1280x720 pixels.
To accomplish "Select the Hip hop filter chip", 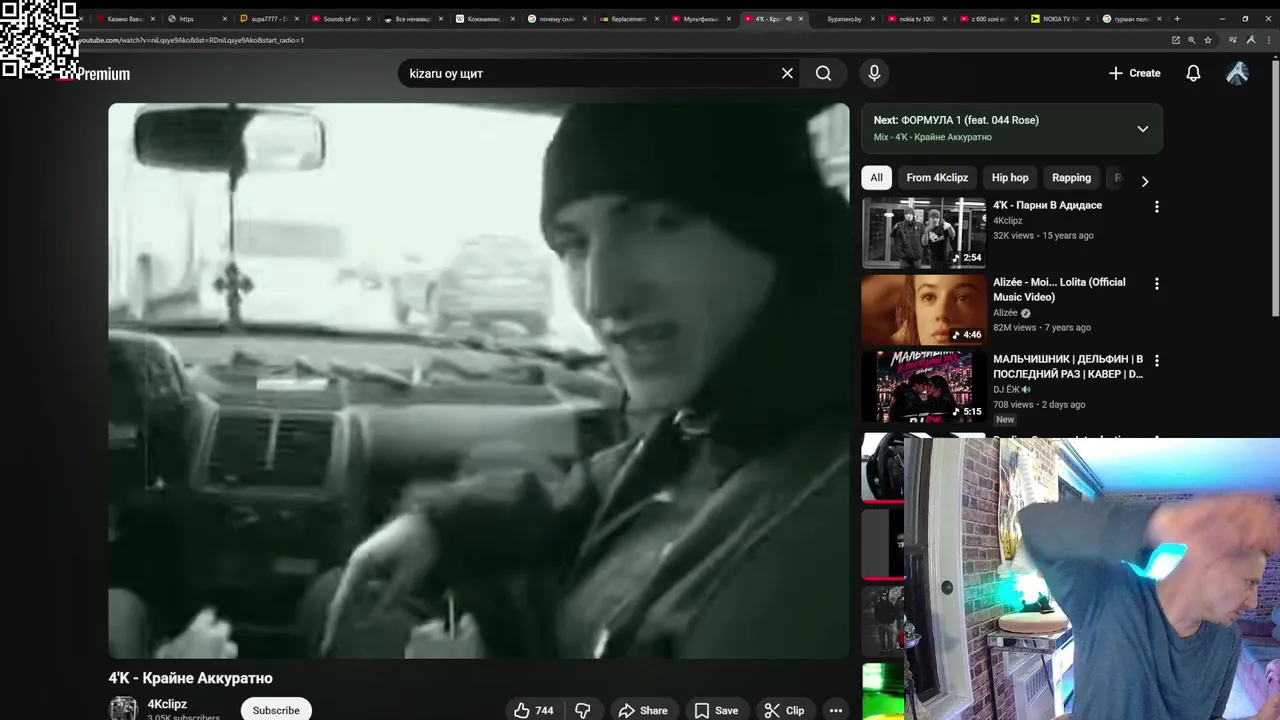I will 1010,178.
